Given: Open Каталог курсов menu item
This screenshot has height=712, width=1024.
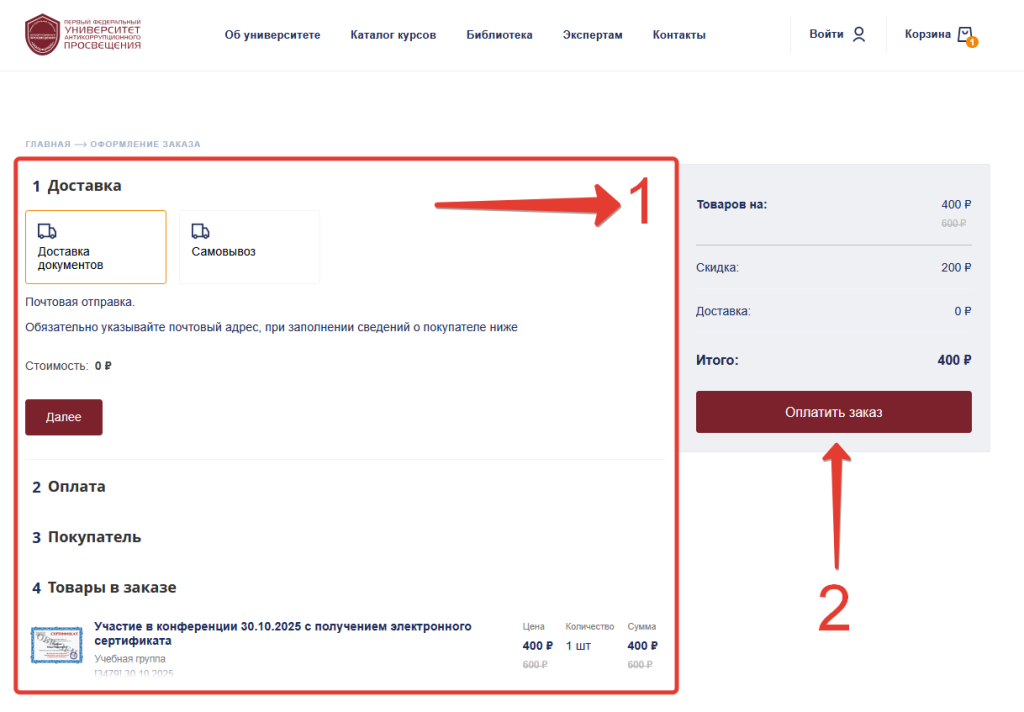Looking at the screenshot, I should (x=393, y=35).
